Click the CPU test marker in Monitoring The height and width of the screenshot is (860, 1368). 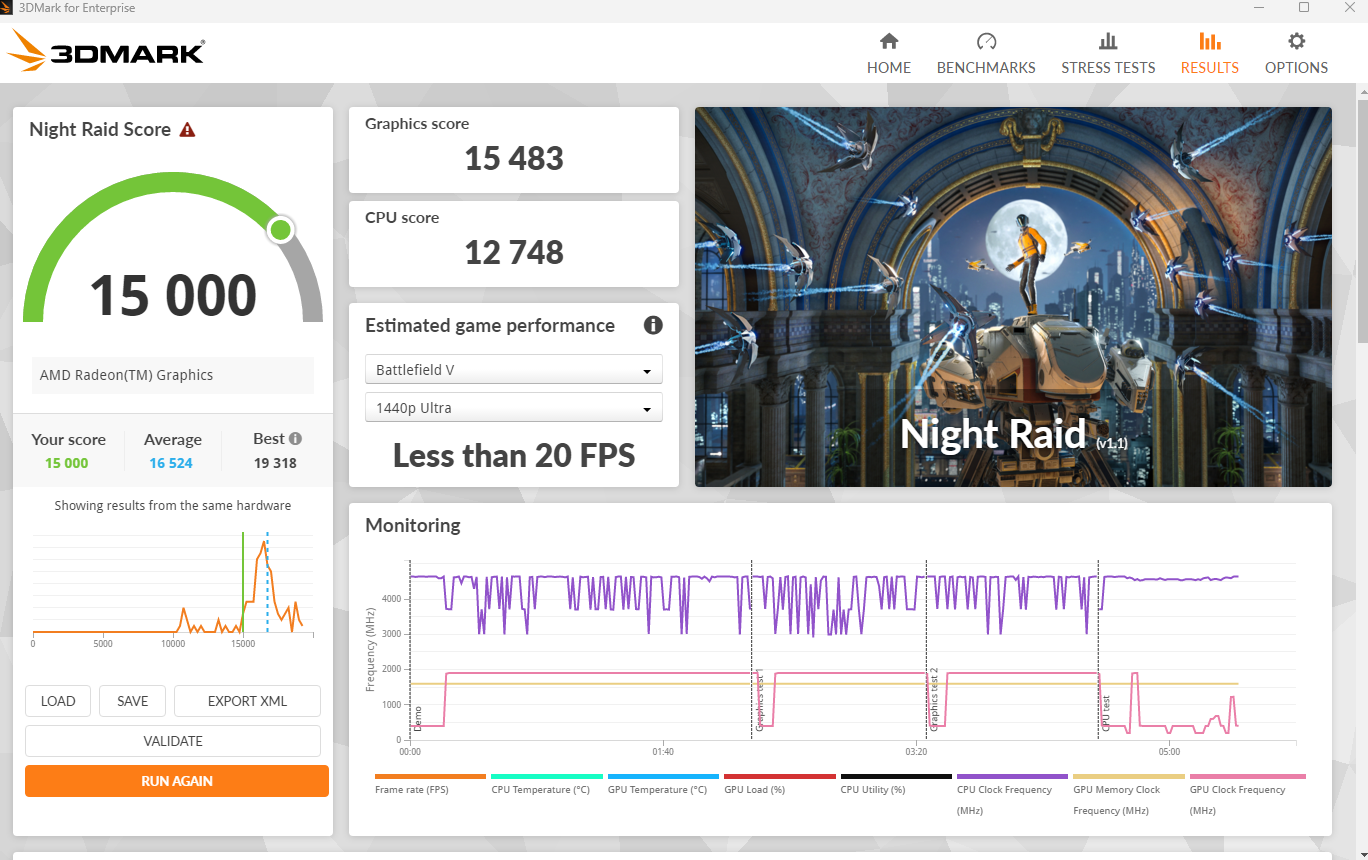pyautogui.click(x=1107, y=713)
